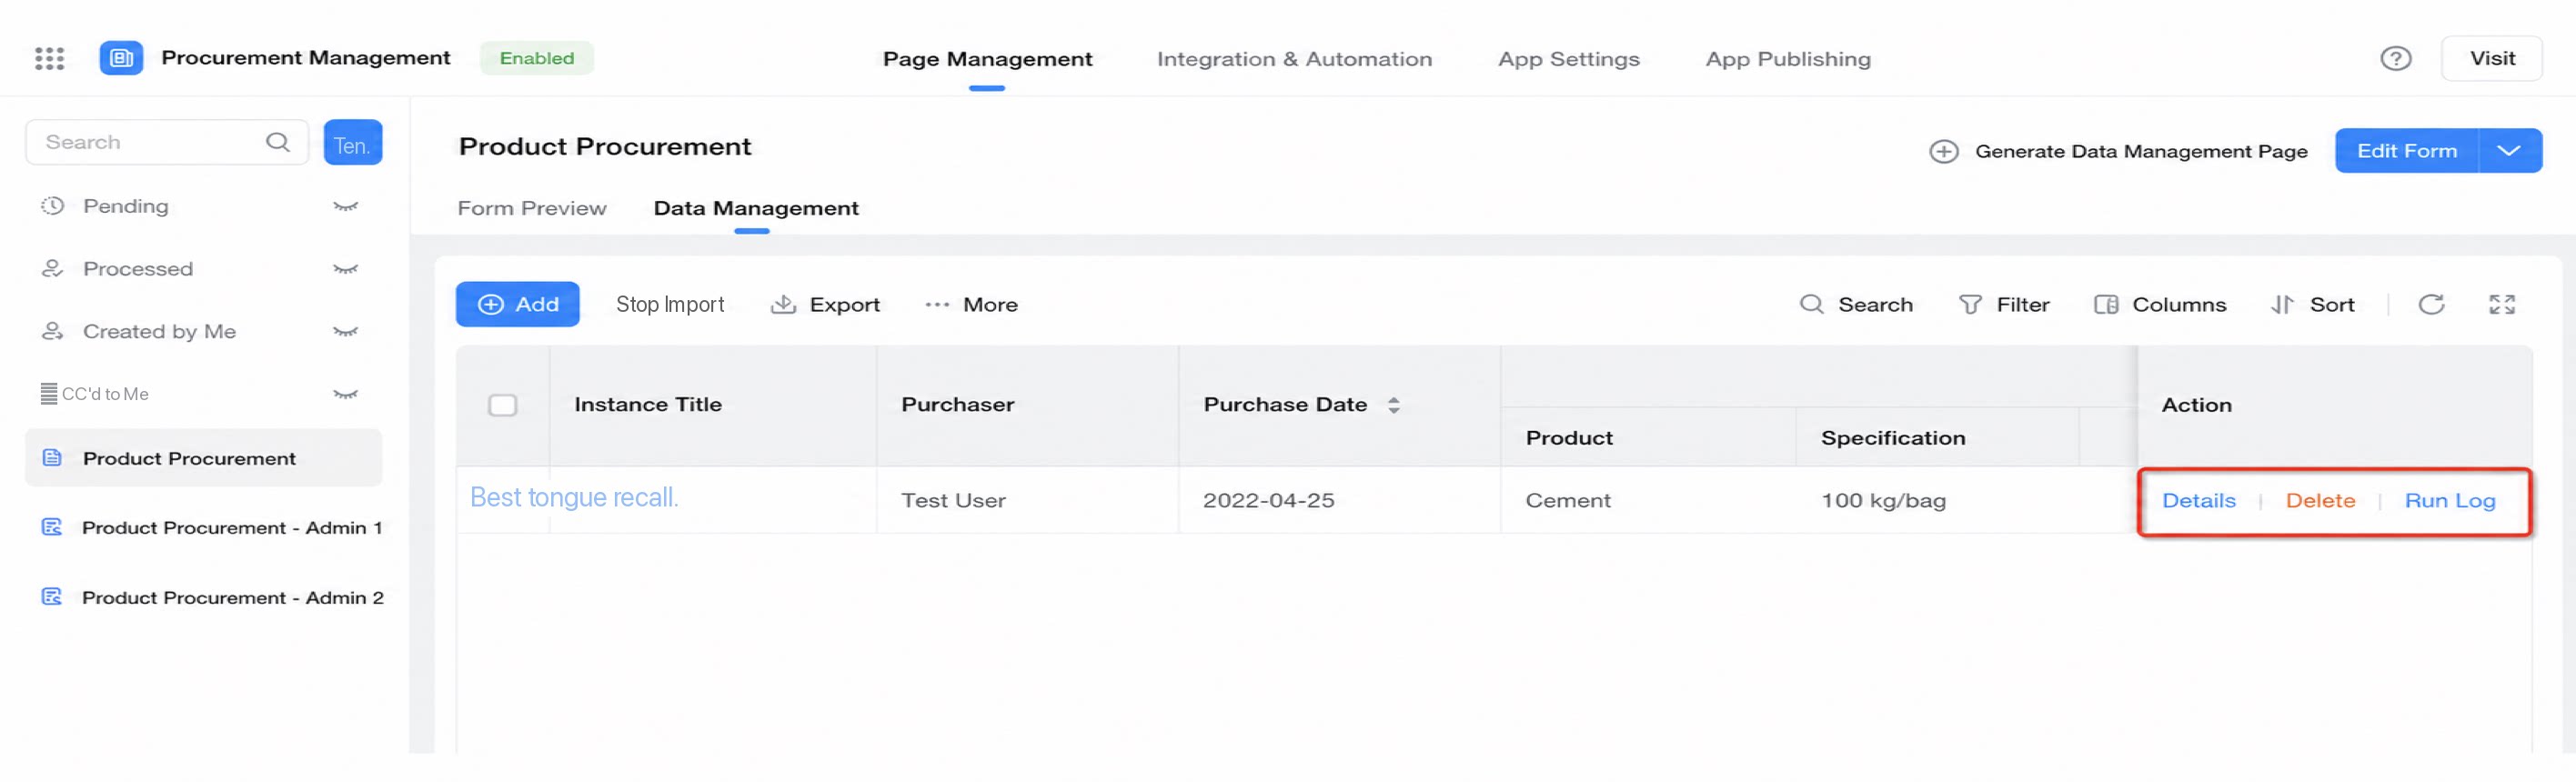Open the Integration & Automation tab
Viewport: 2576px width, 782px height.
[x=1294, y=59]
